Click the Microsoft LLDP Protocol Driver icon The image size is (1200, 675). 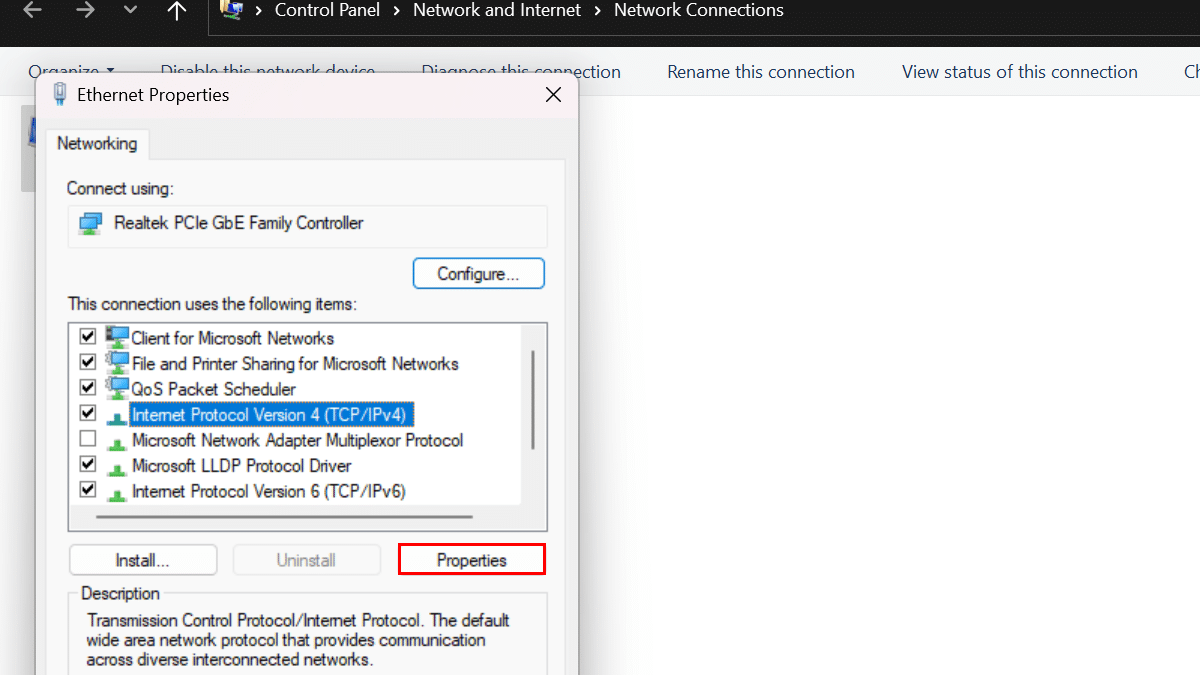pos(117,465)
